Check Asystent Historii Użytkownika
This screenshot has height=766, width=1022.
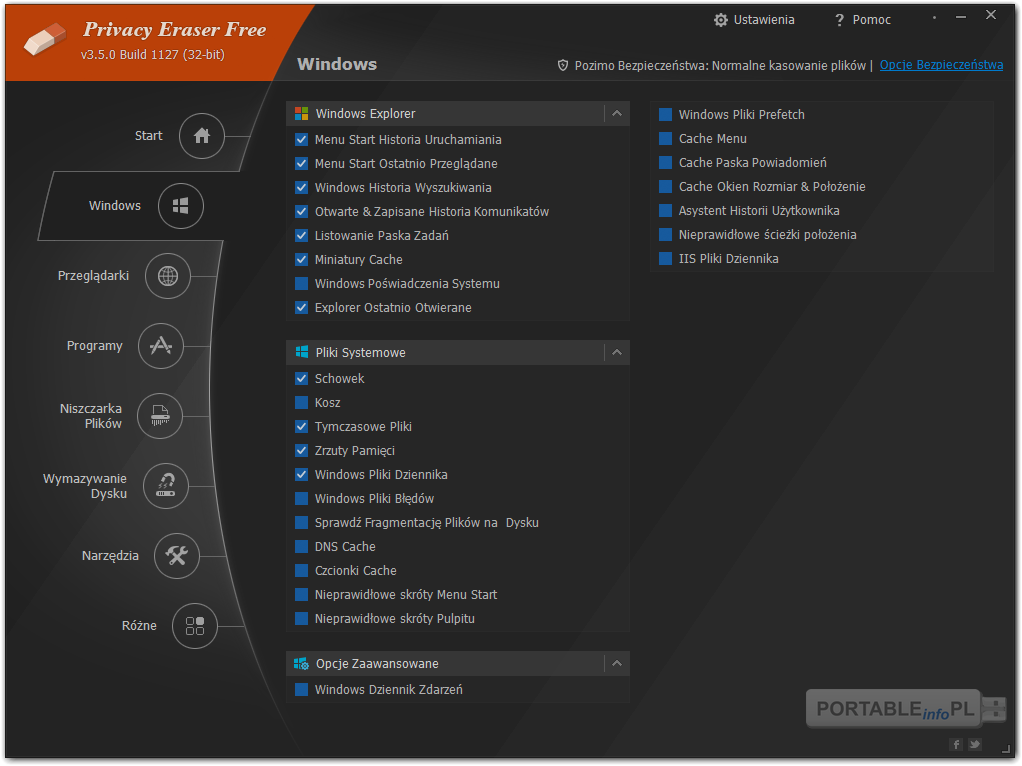click(x=665, y=211)
